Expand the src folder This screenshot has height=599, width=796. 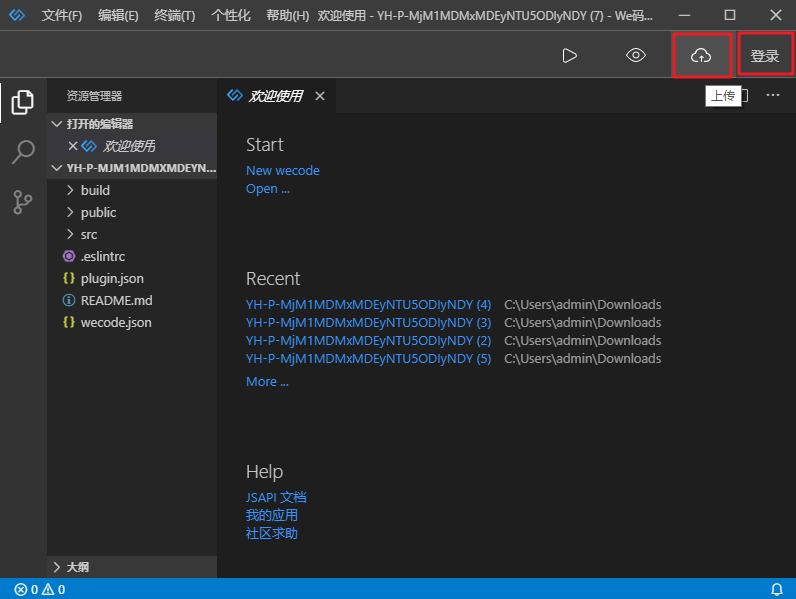[x=89, y=234]
